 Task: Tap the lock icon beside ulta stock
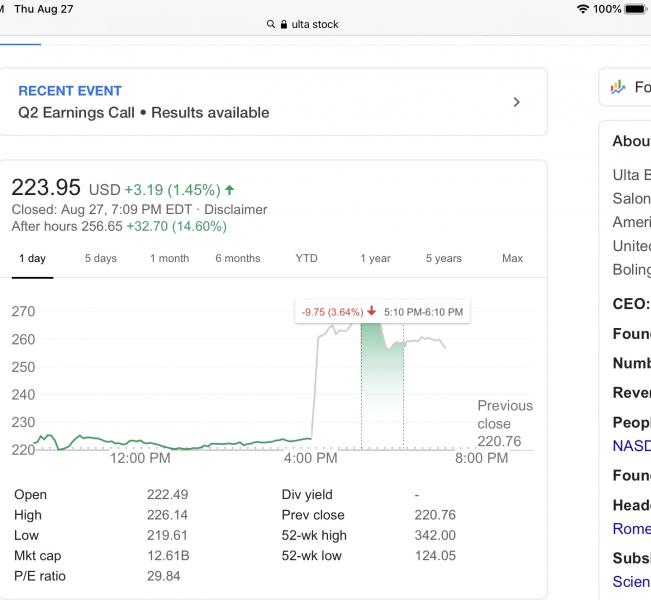pos(284,24)
